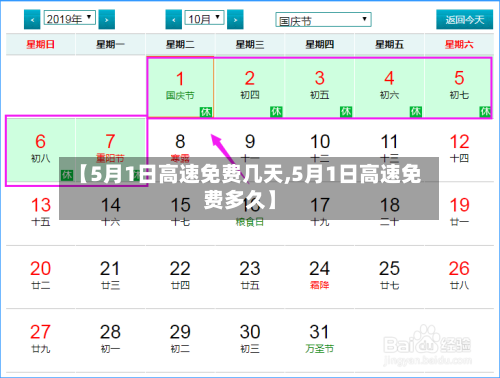
Task: Select October 24 霜降 date cell
Action: [x=319, y=277]
